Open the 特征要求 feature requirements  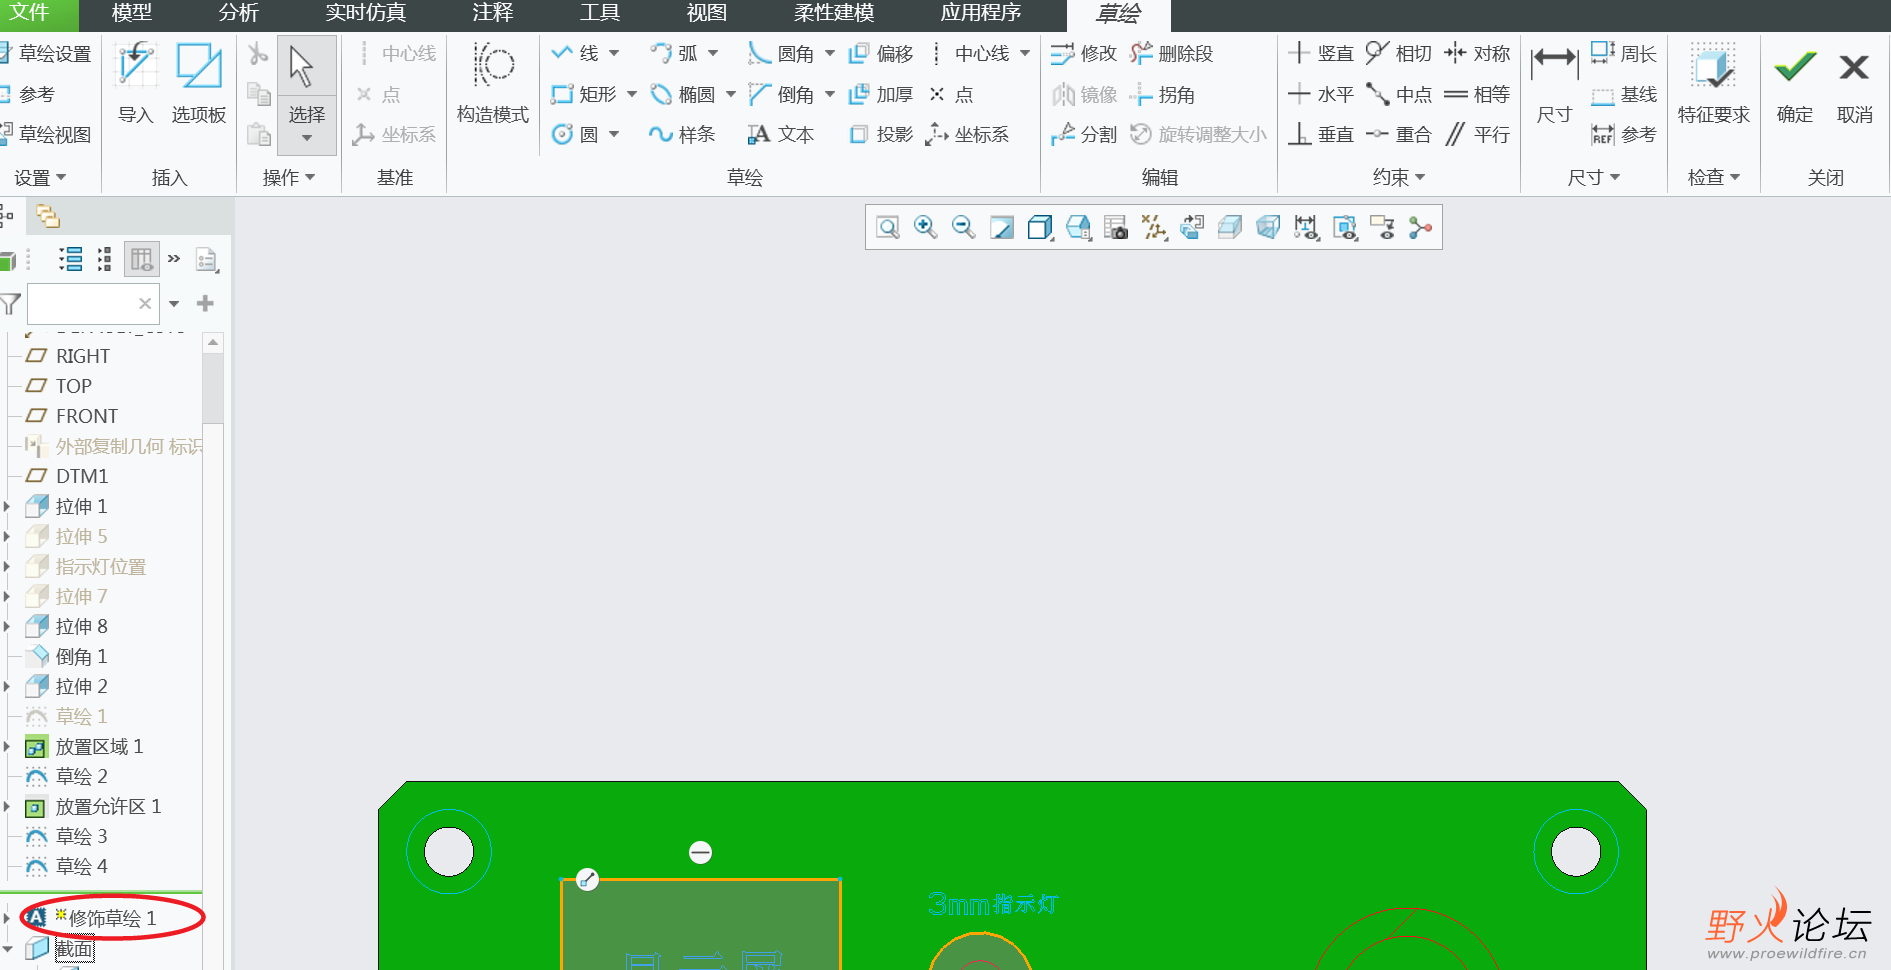point(1714,84)
